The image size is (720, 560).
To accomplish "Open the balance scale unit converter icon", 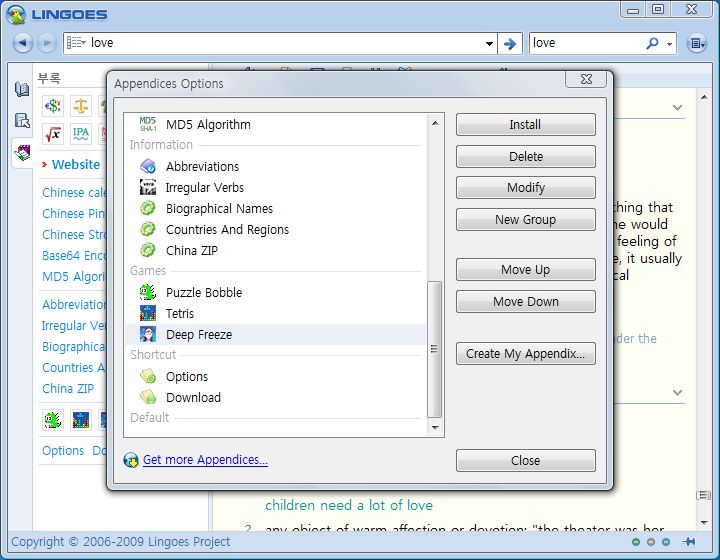I will click(81, 106).
